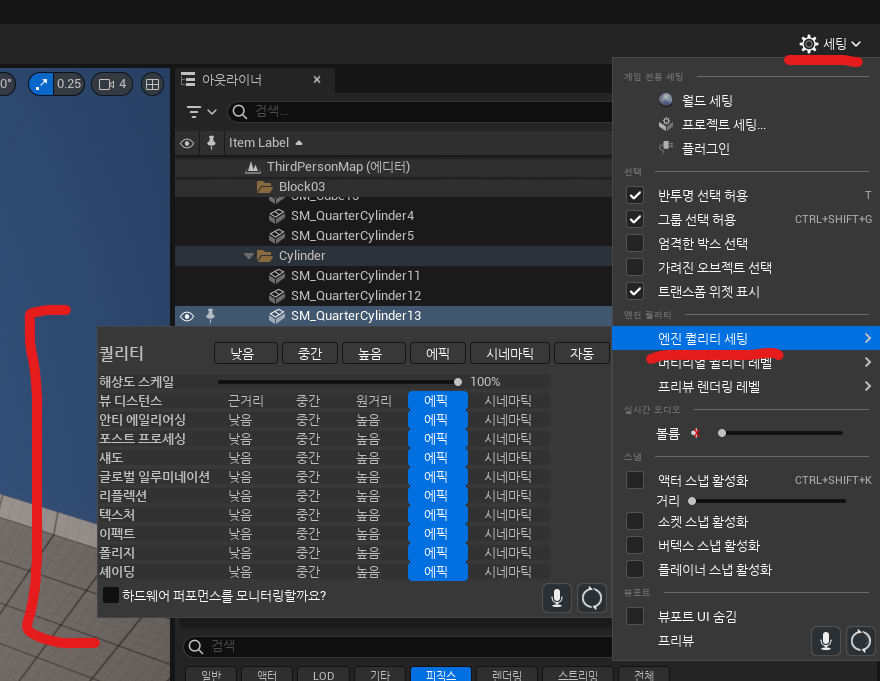Enable 뷰포트 UI 숨김 checkbox
Screen dimensions: 880x681
click(635, 616)
